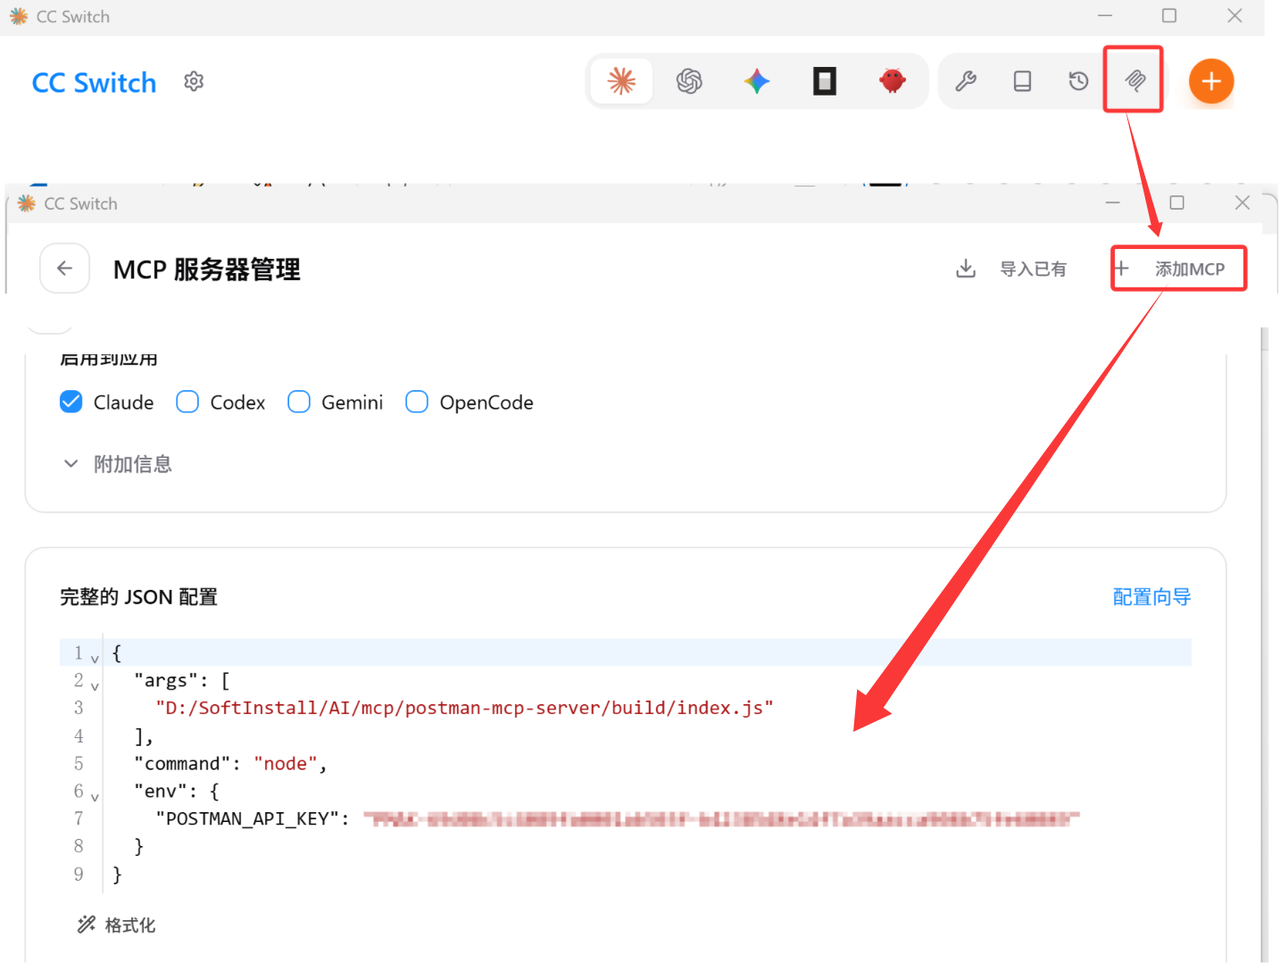
Task: Open the MCP server management icon
Action: pos(1134,80)
